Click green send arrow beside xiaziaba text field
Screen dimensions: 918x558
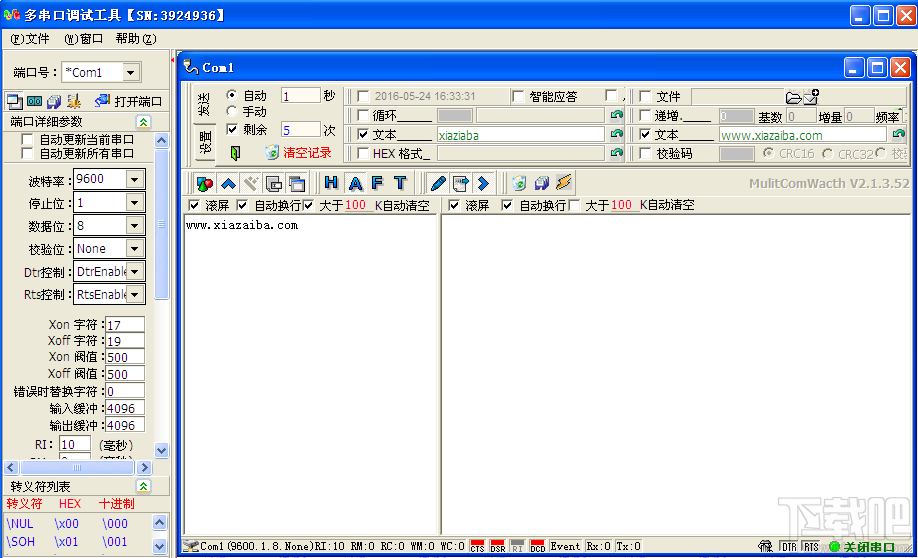click(x=616, y=134)
